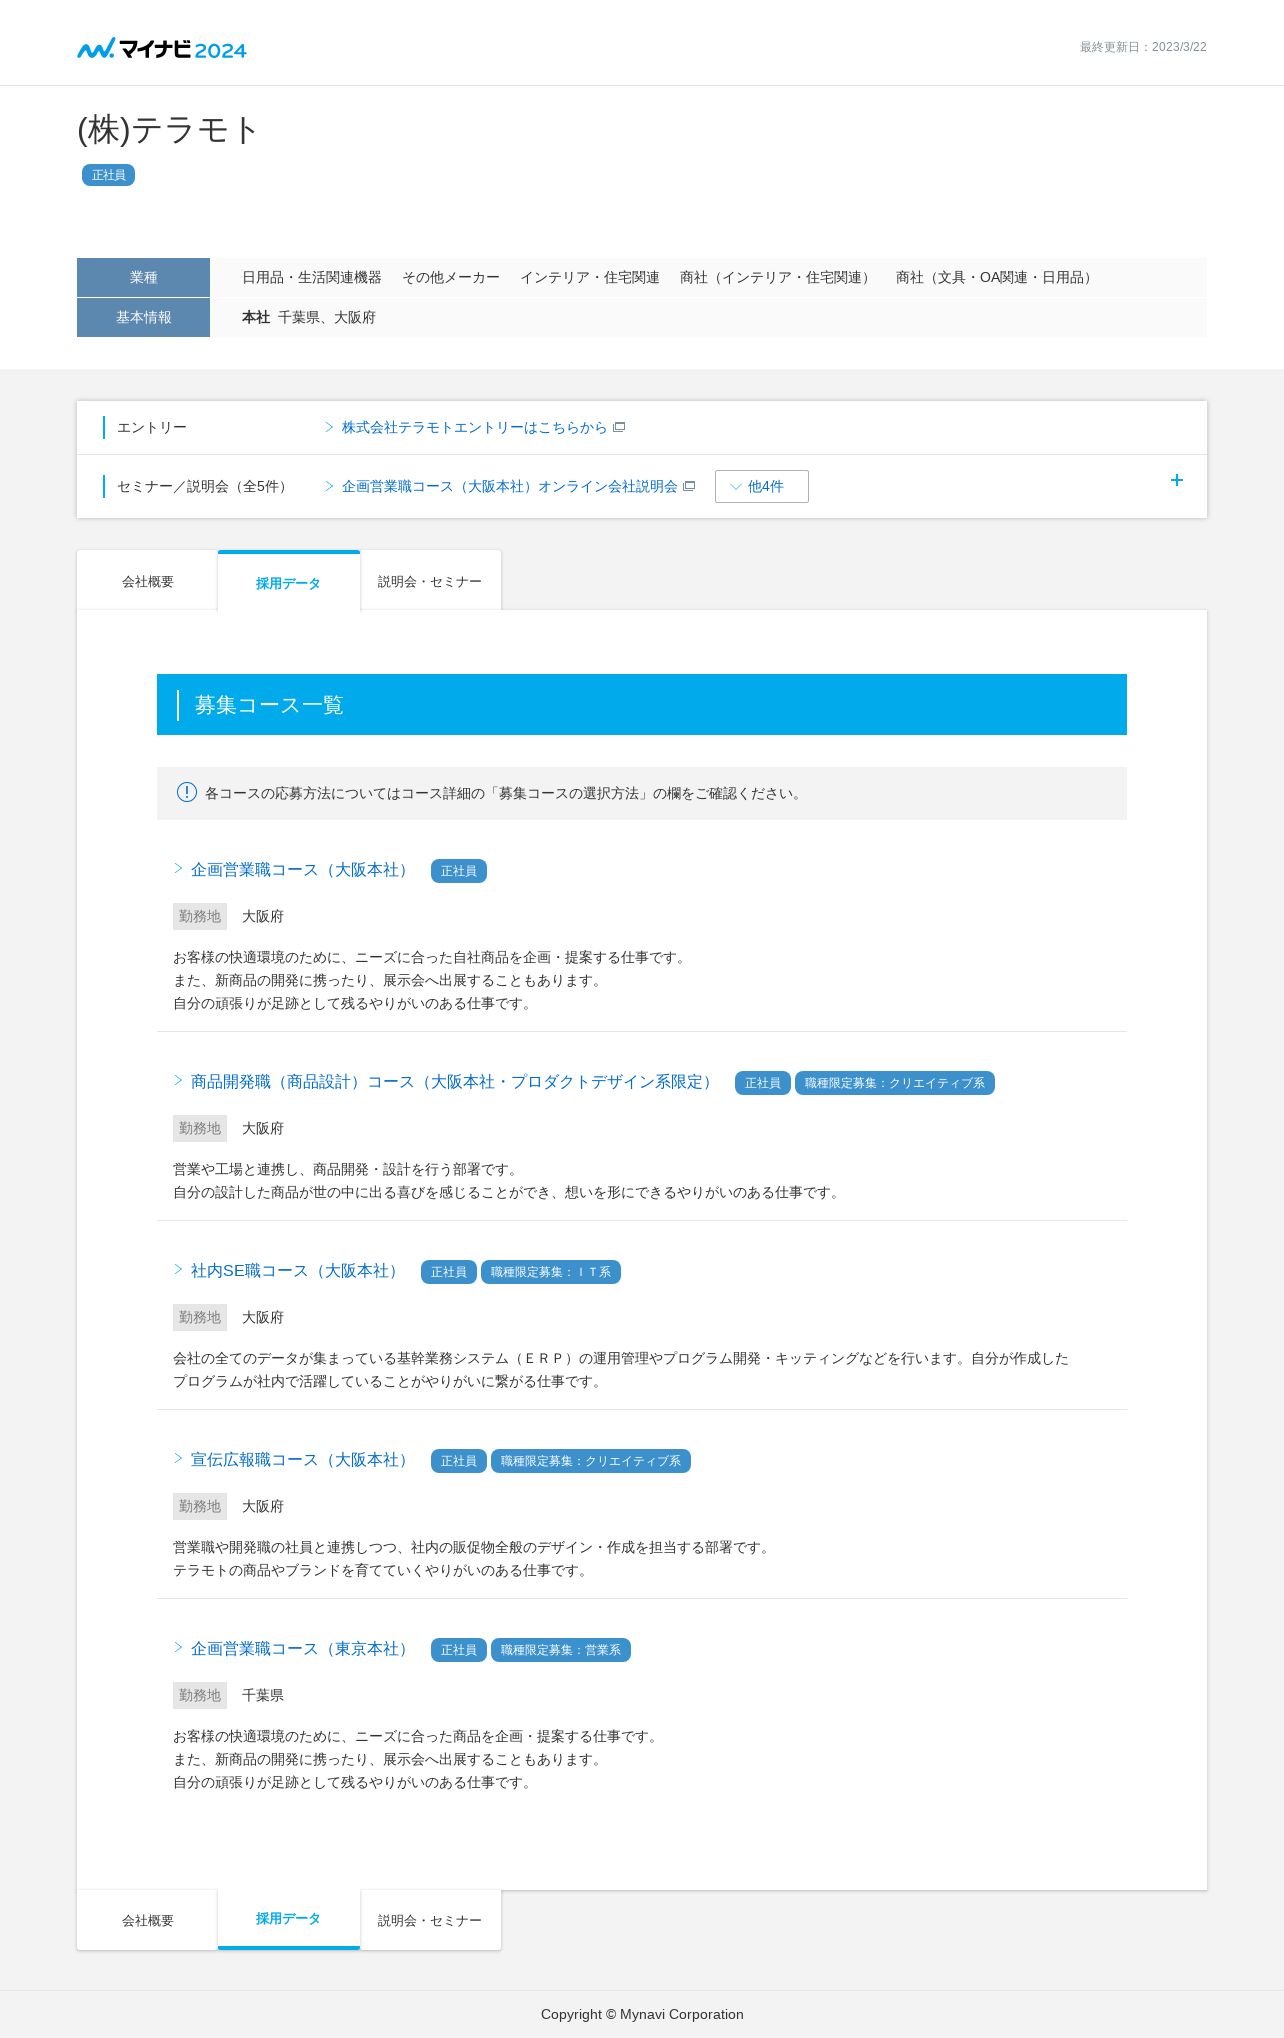Select the bottom 採用データ tab

pyautogui.click(x=289, y=1919)
